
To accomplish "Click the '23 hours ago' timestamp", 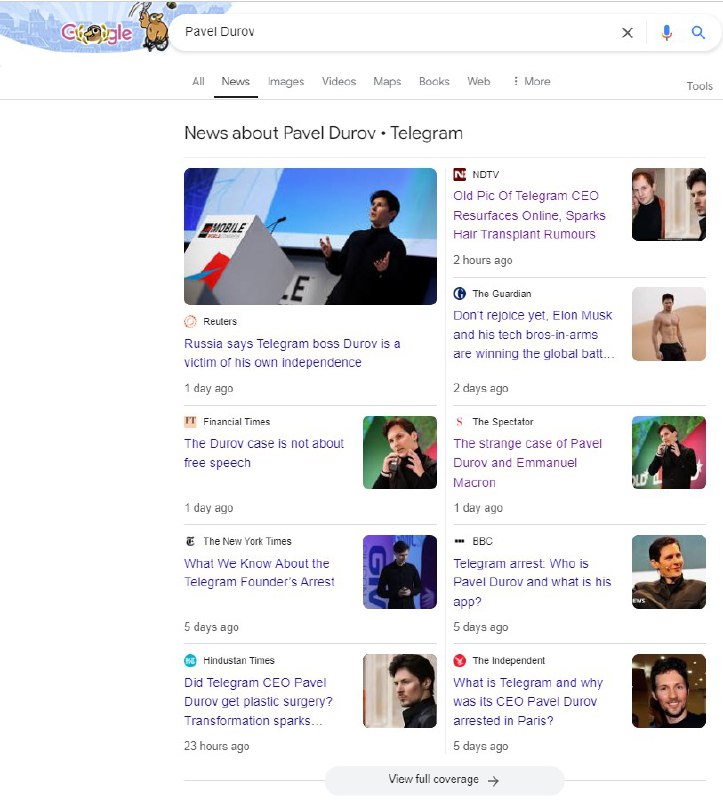I will point(216,746).
